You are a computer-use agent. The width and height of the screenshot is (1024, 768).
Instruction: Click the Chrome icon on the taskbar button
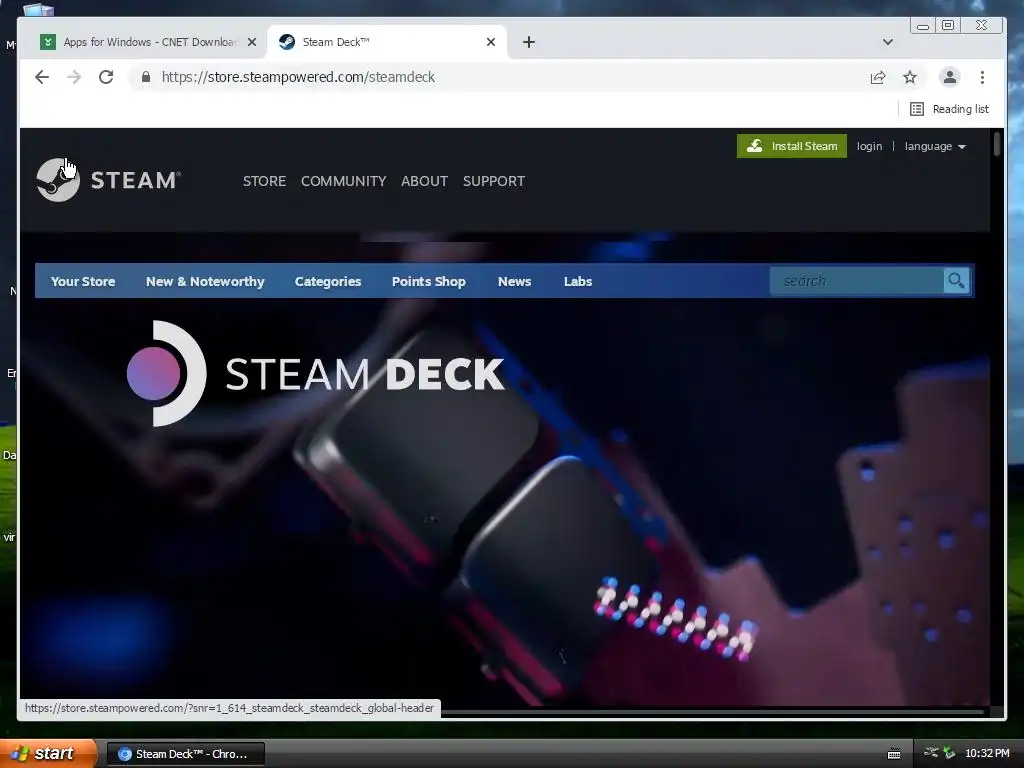[125, 754]
